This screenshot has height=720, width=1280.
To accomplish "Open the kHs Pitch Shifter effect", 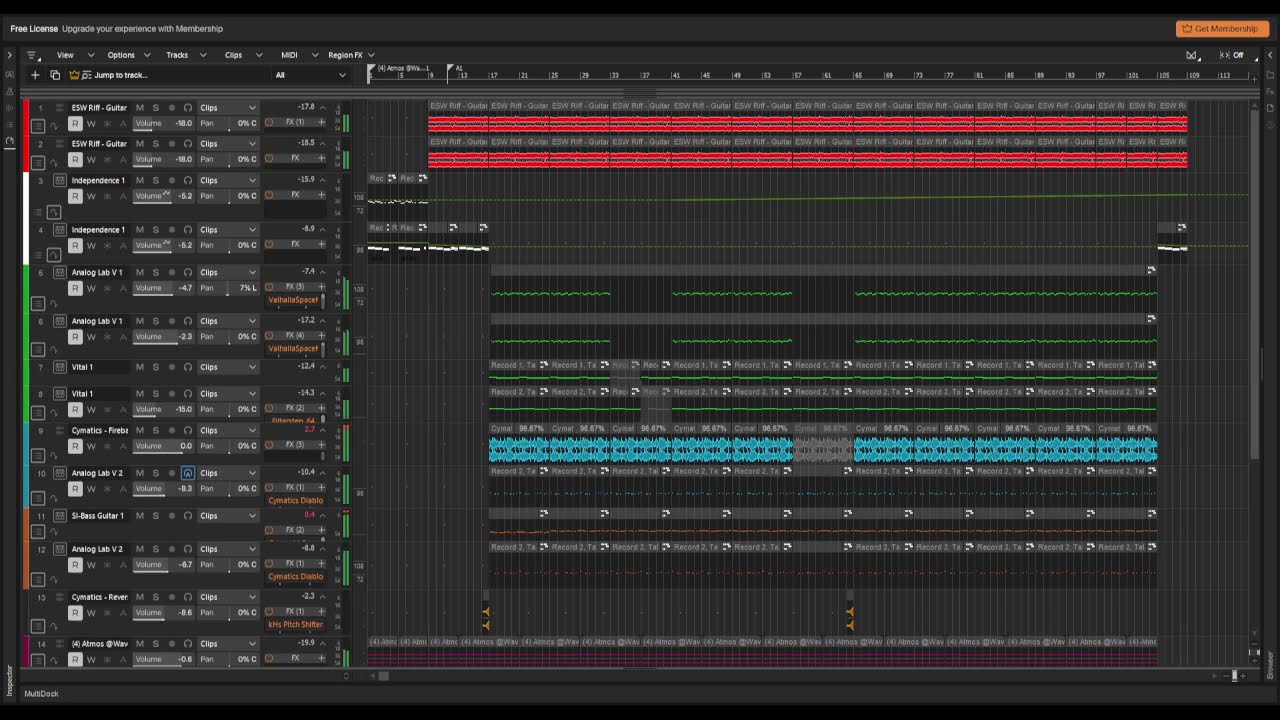I will tap(295, 625).
